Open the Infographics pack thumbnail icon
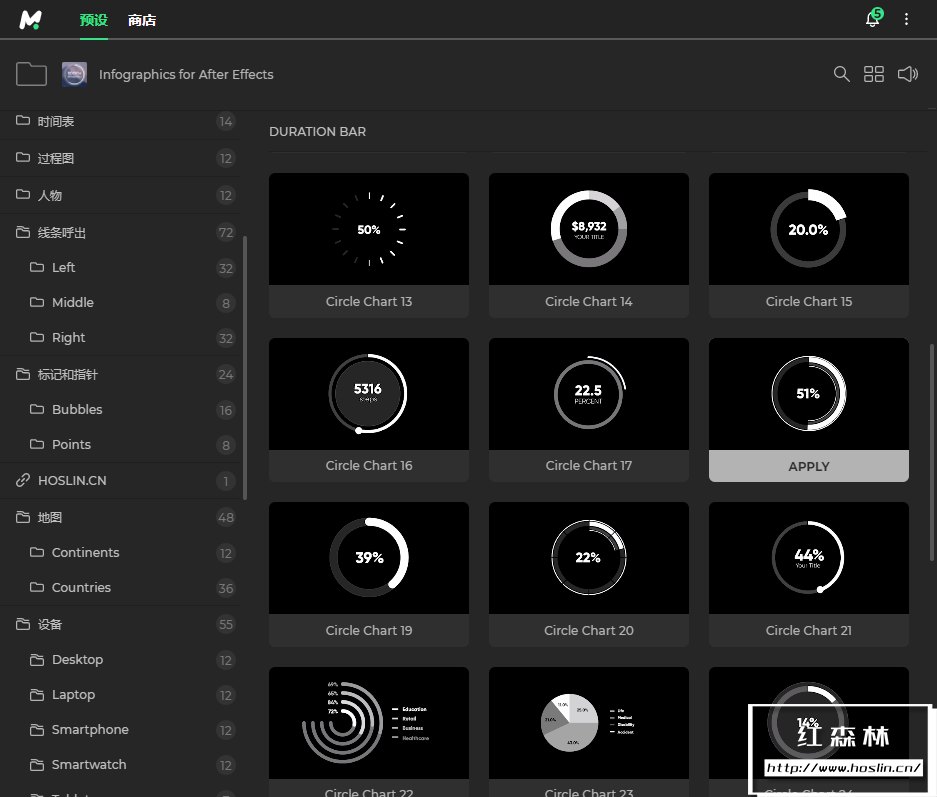Image resolution: width=937 pixels, height=797 pixels. [74, 74]
